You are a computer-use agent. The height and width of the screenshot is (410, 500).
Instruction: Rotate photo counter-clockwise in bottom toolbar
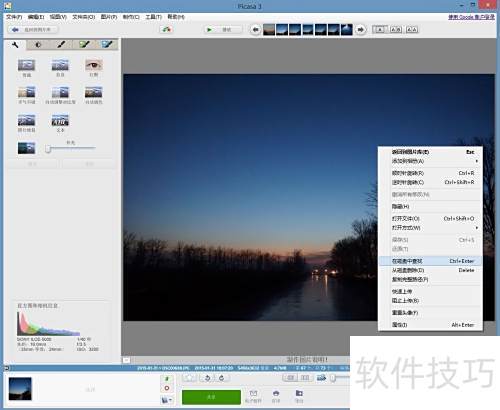point(207,378)
